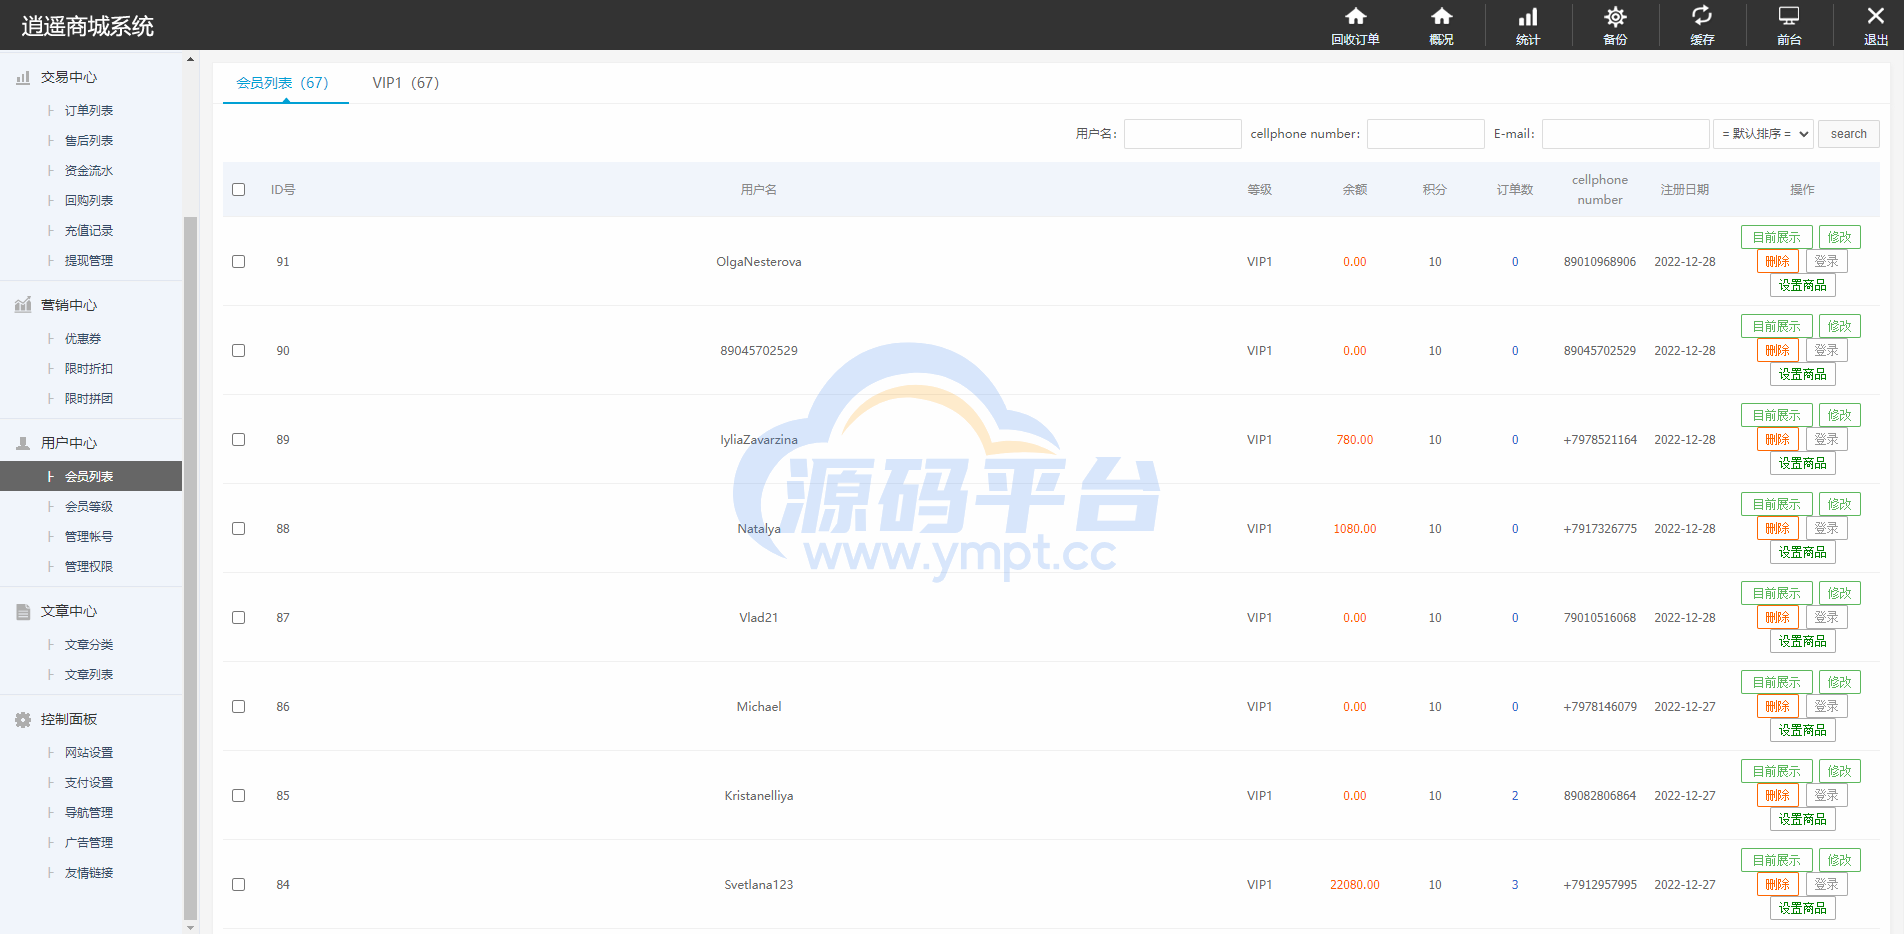Select 会员列表 in the sidebar
This screenshot has height=934, width=1904.
coord(89,476)
